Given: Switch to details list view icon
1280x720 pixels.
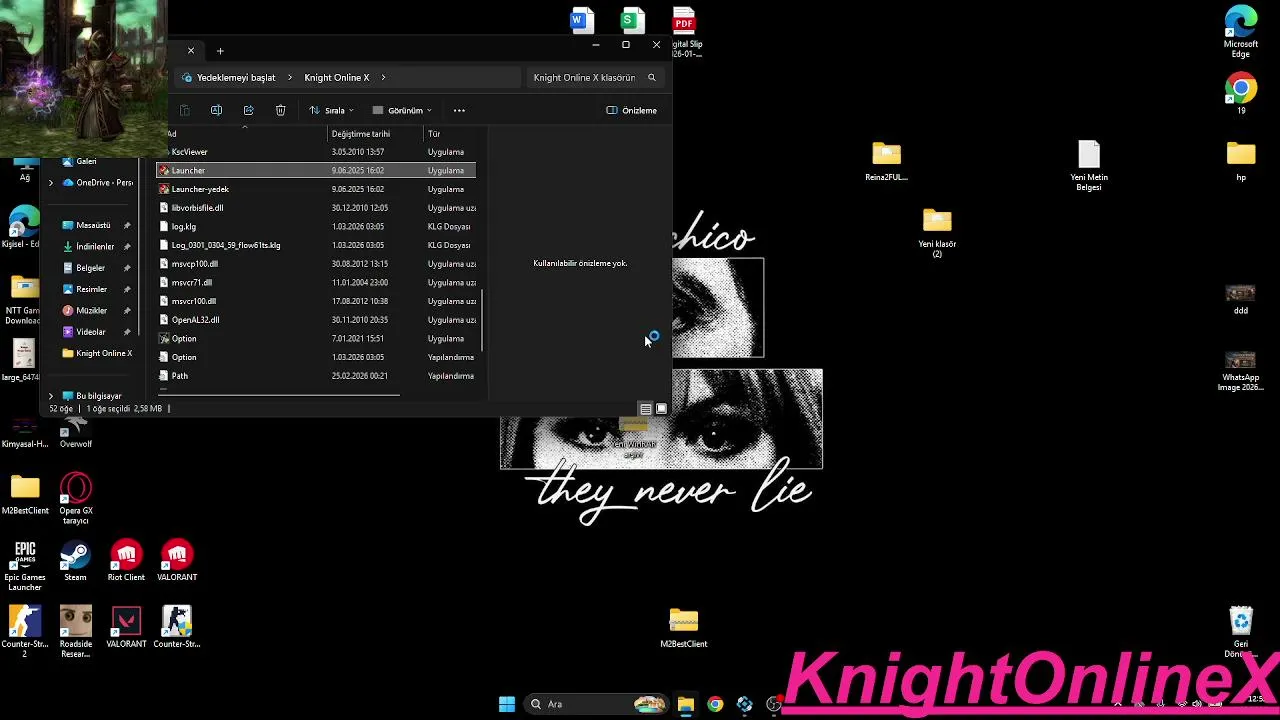Looking at the screenshot, I should click(x=646, y=409).
